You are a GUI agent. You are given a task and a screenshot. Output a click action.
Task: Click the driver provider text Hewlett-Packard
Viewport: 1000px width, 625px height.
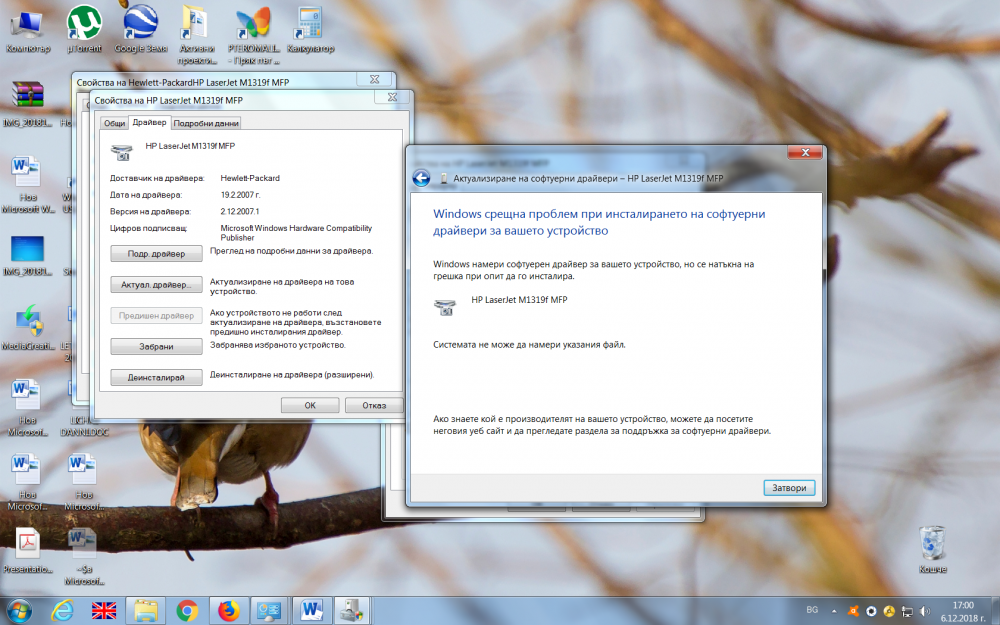click(x=250, y=179)
